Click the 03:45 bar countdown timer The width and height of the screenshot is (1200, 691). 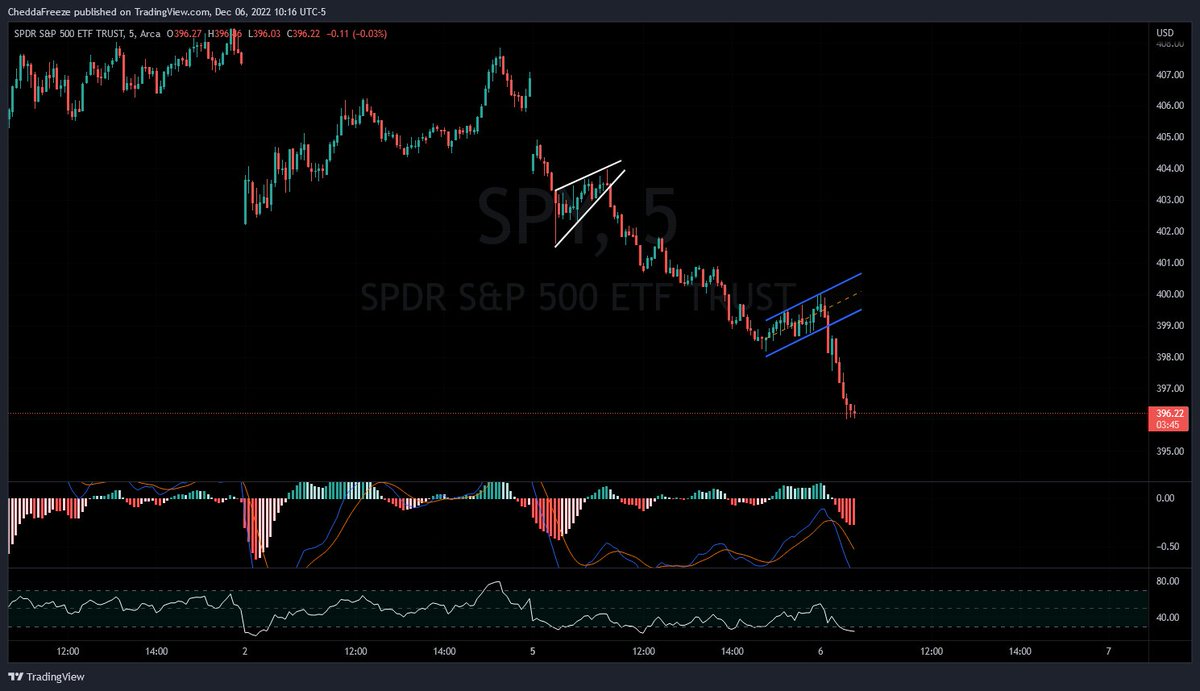[1167, 424]
